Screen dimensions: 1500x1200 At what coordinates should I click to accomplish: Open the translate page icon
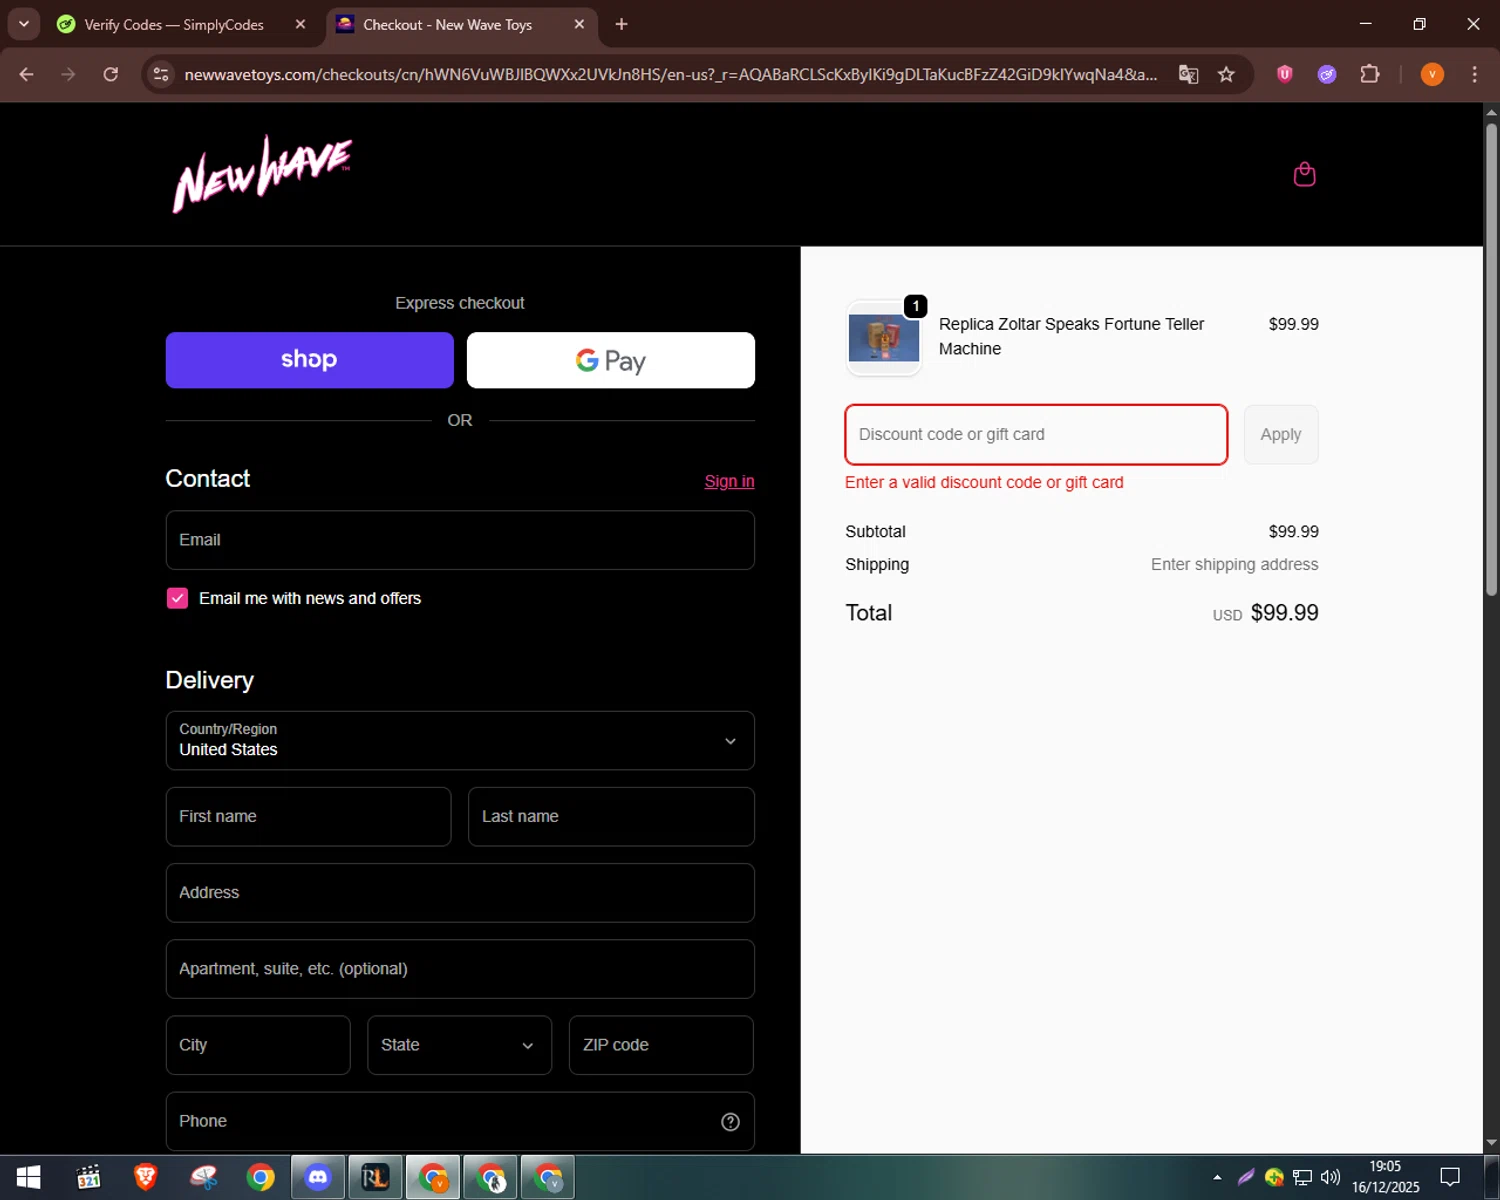pos(1188,74)
